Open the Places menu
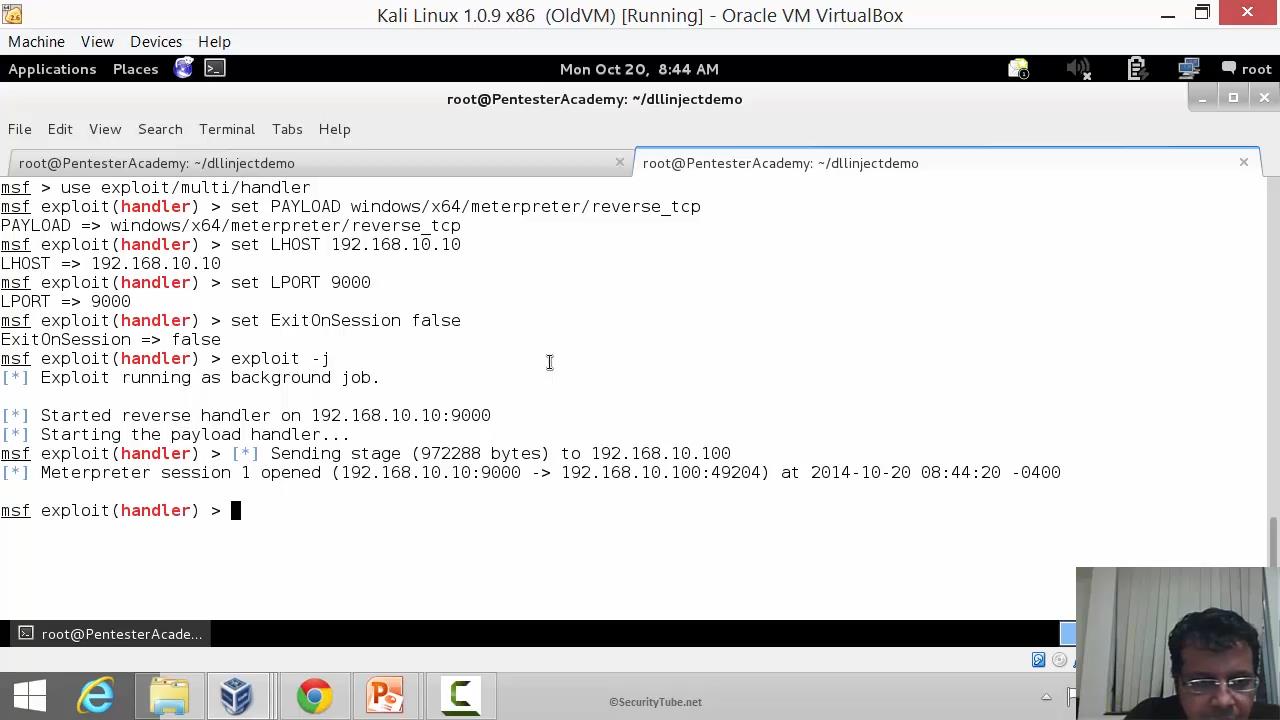Screen dimensions: 1280x720 (135, 69)
